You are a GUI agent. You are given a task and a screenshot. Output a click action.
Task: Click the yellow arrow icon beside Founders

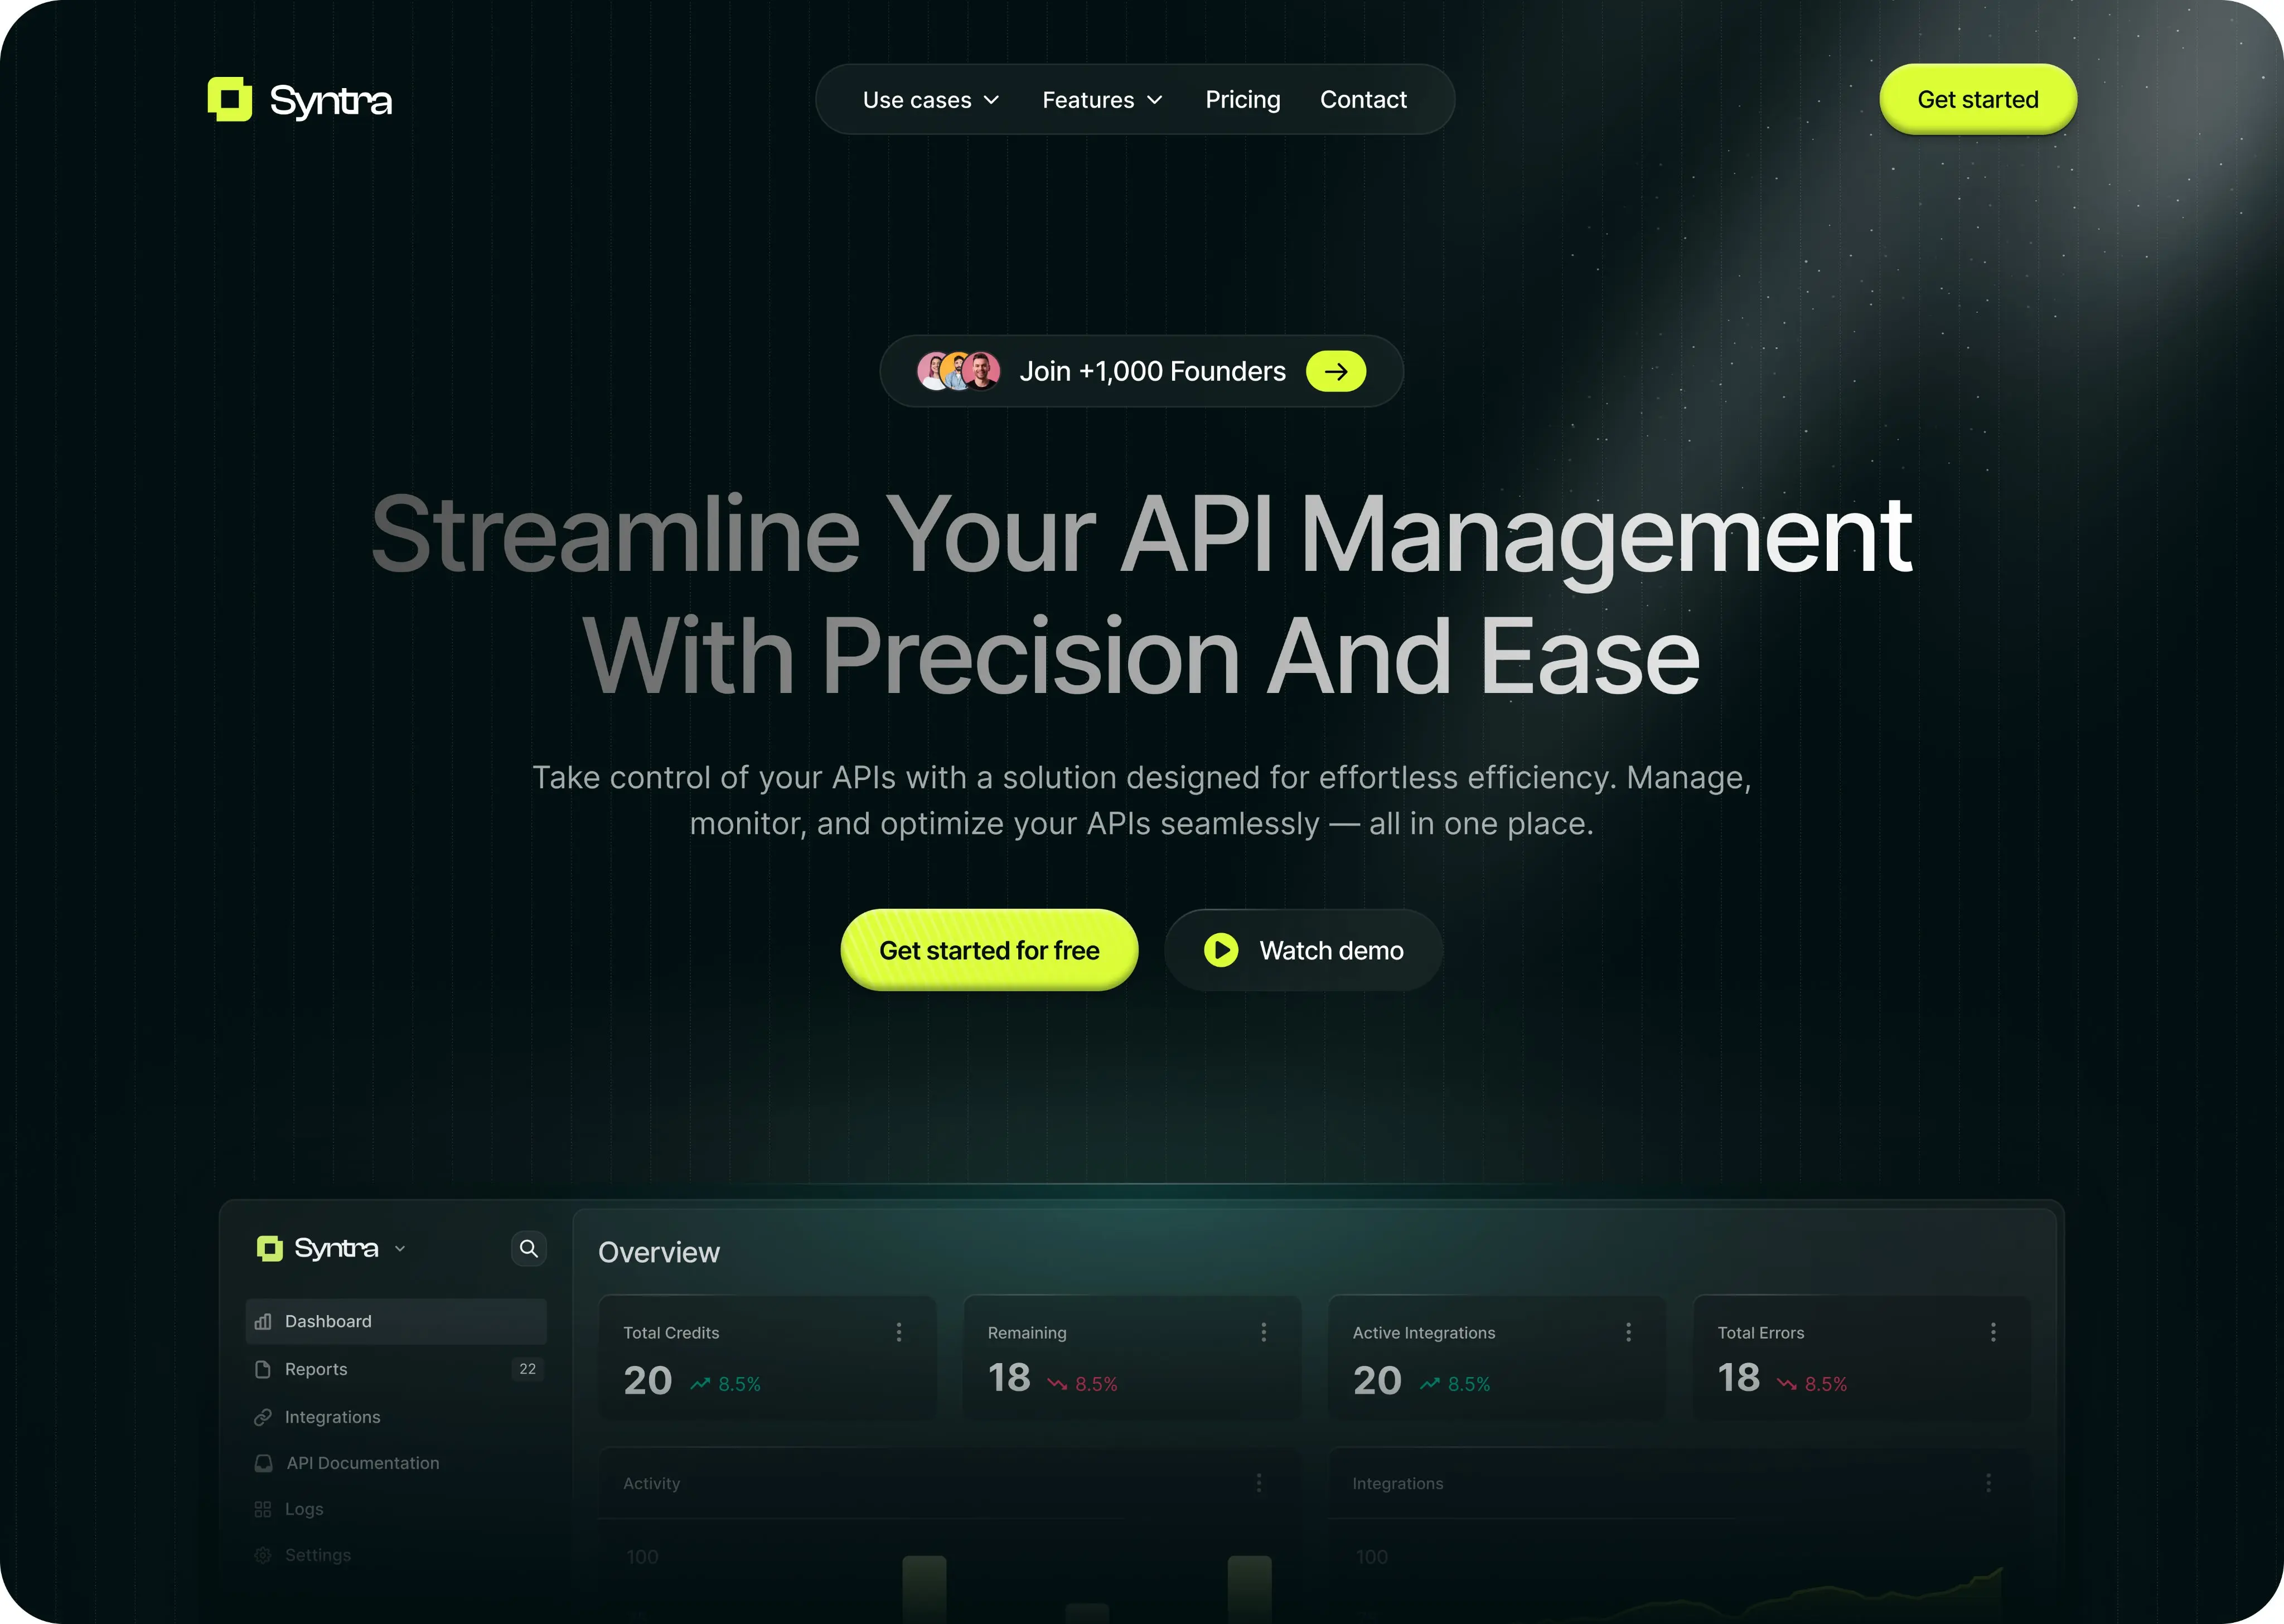(1336, 371)
